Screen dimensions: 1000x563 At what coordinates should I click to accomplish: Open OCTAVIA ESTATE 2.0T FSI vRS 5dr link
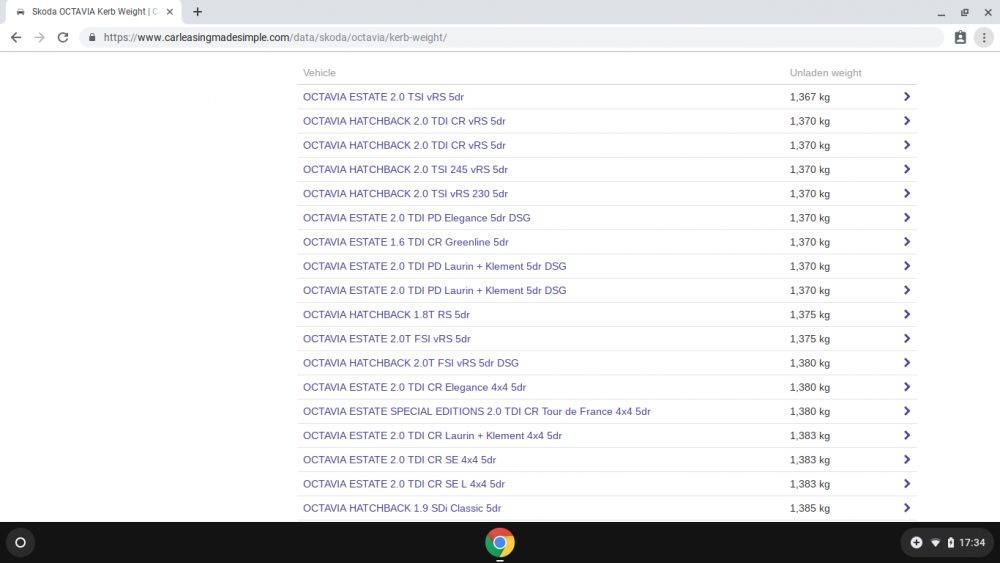coord(386,339)
